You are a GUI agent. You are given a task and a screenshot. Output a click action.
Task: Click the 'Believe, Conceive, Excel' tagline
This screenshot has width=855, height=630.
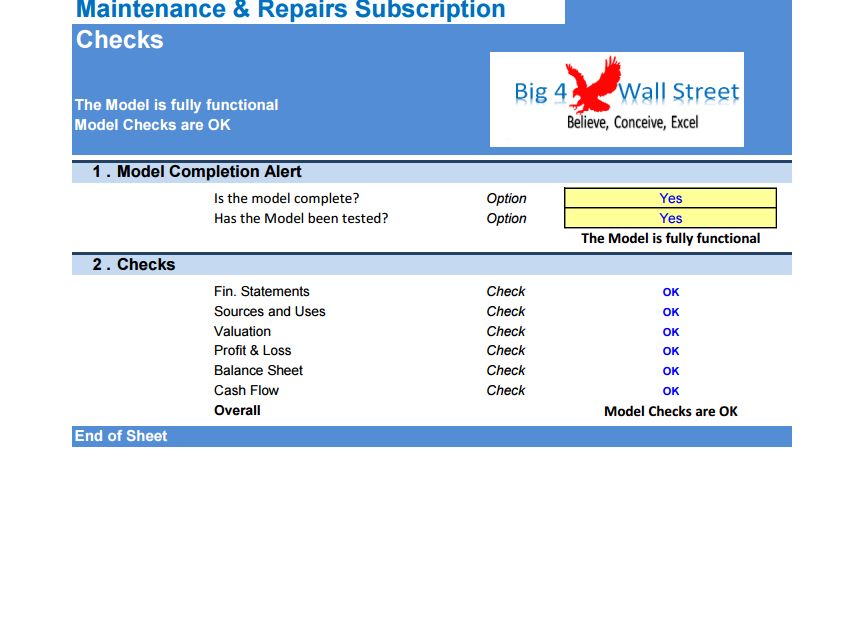click(633, 122)
